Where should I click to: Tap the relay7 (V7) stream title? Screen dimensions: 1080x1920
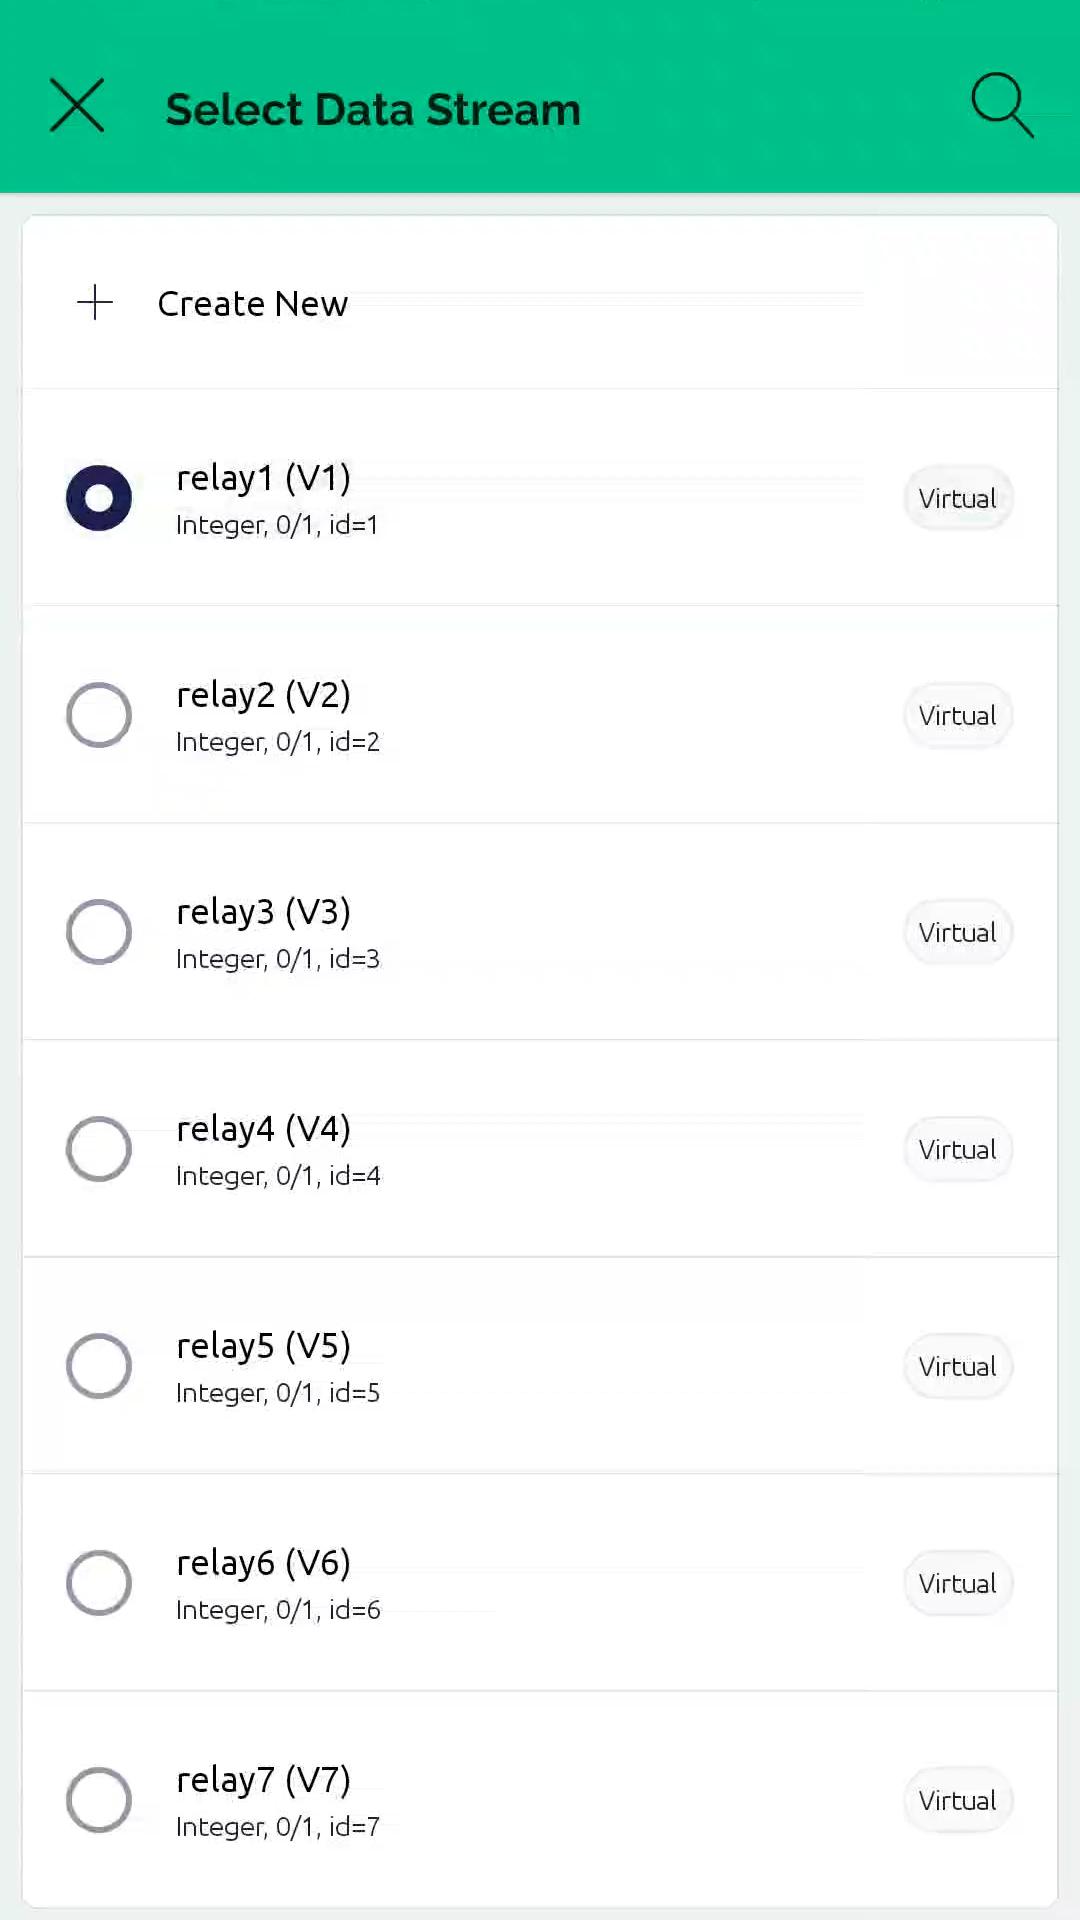pyautogui.click(x=263, y=1780)
